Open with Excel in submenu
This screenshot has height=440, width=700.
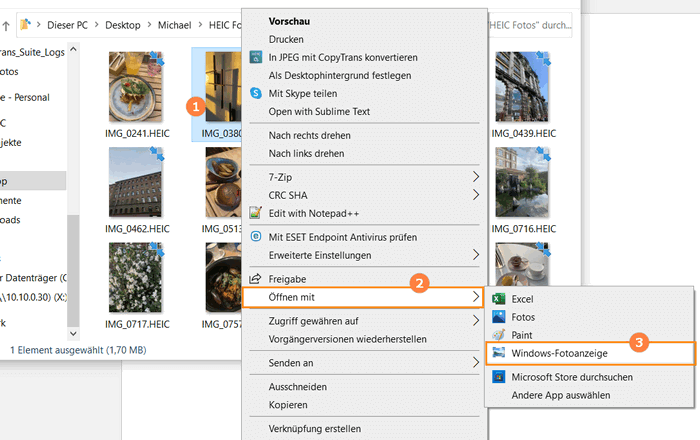tap(522, 299)
